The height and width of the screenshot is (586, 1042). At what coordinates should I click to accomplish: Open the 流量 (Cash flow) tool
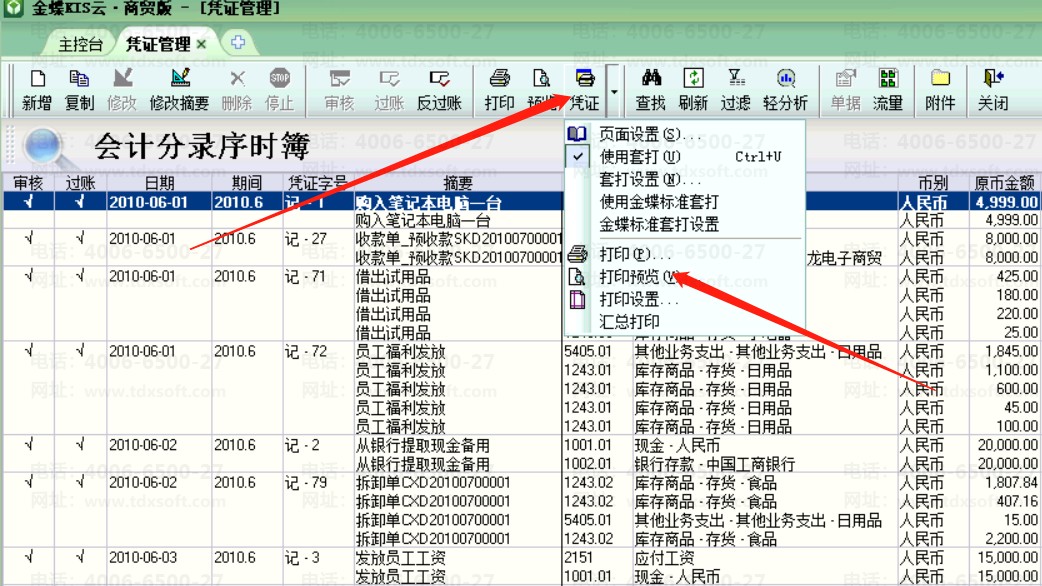(887, 89)
